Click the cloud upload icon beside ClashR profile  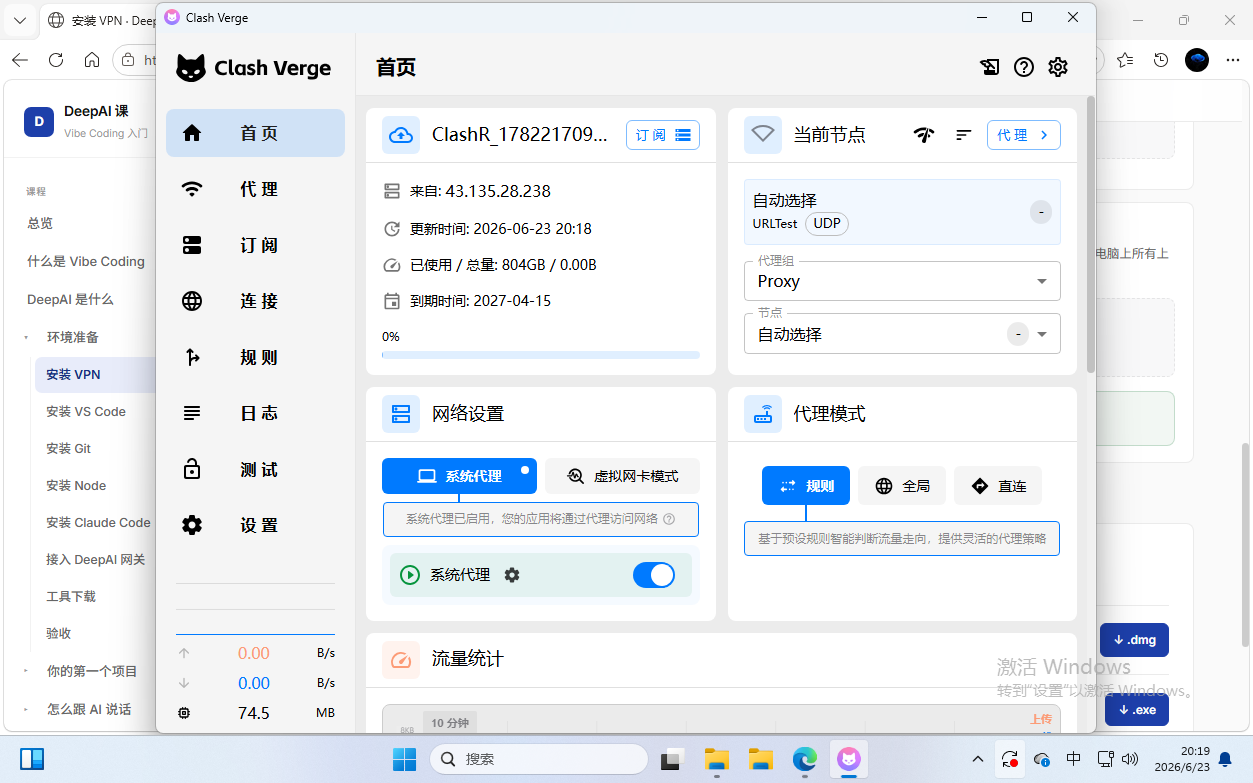[401, 135]
